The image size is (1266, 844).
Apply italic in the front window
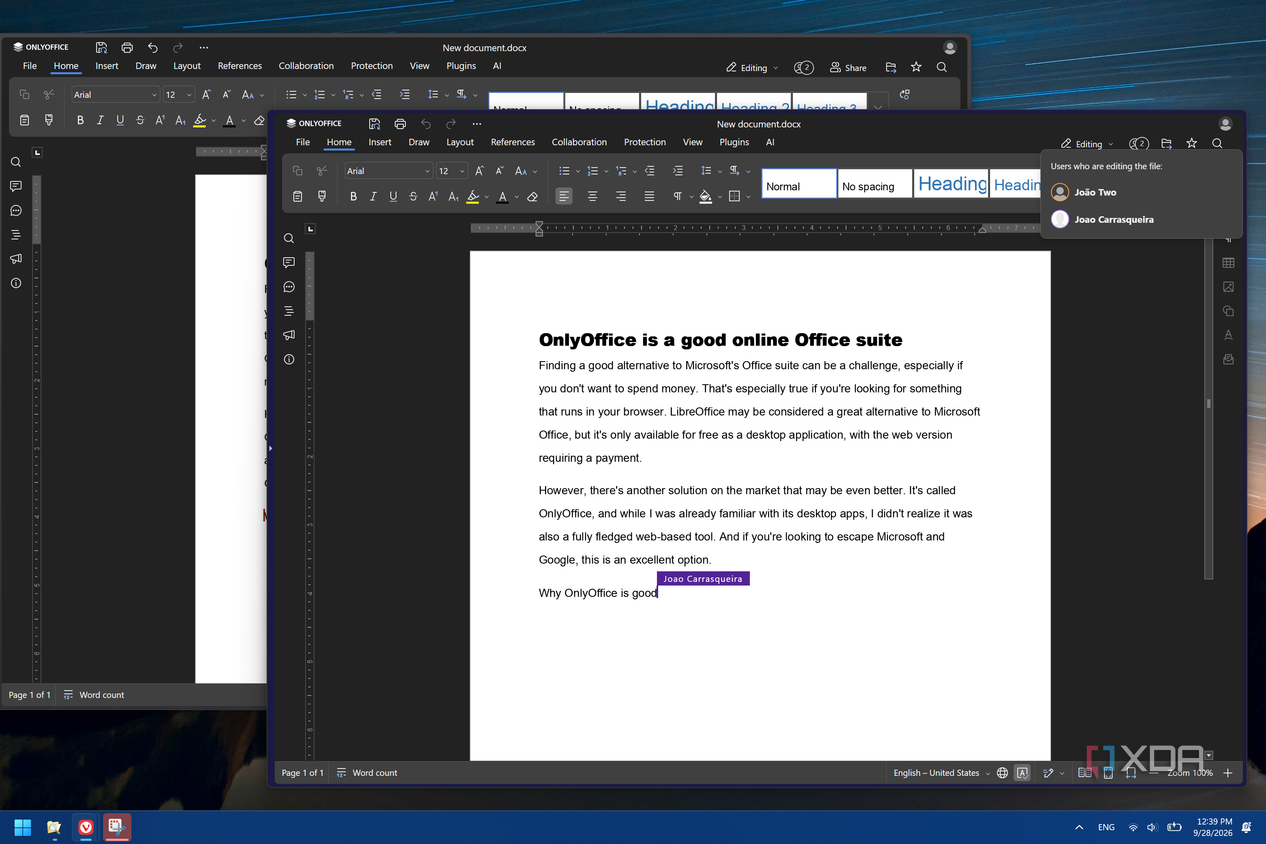(373, 197)
